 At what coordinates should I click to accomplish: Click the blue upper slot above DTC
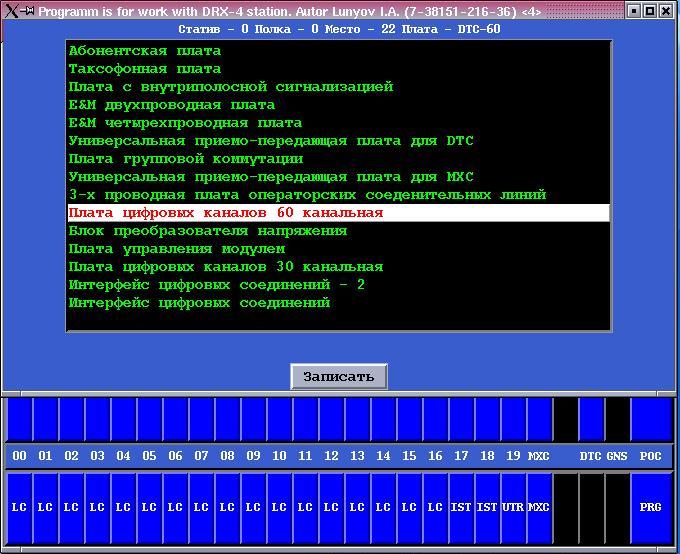pyautogui.click(x=591, y=420)
